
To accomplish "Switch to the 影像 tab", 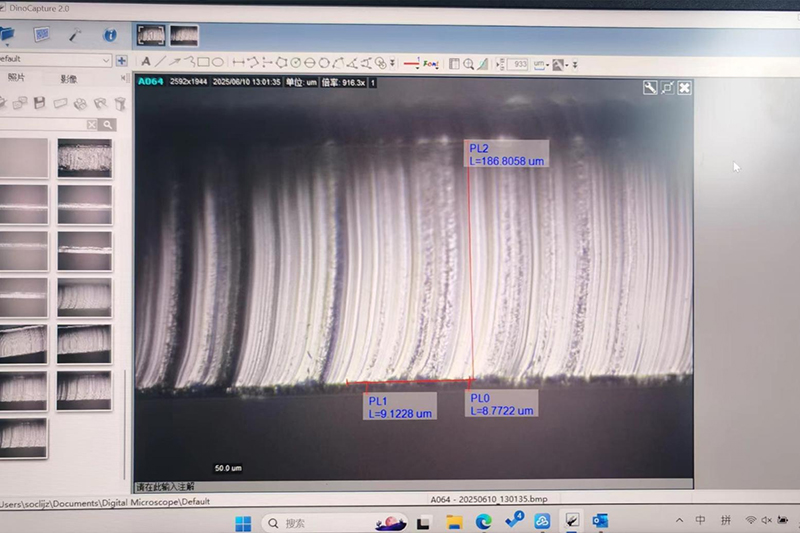I will (69, 79).
